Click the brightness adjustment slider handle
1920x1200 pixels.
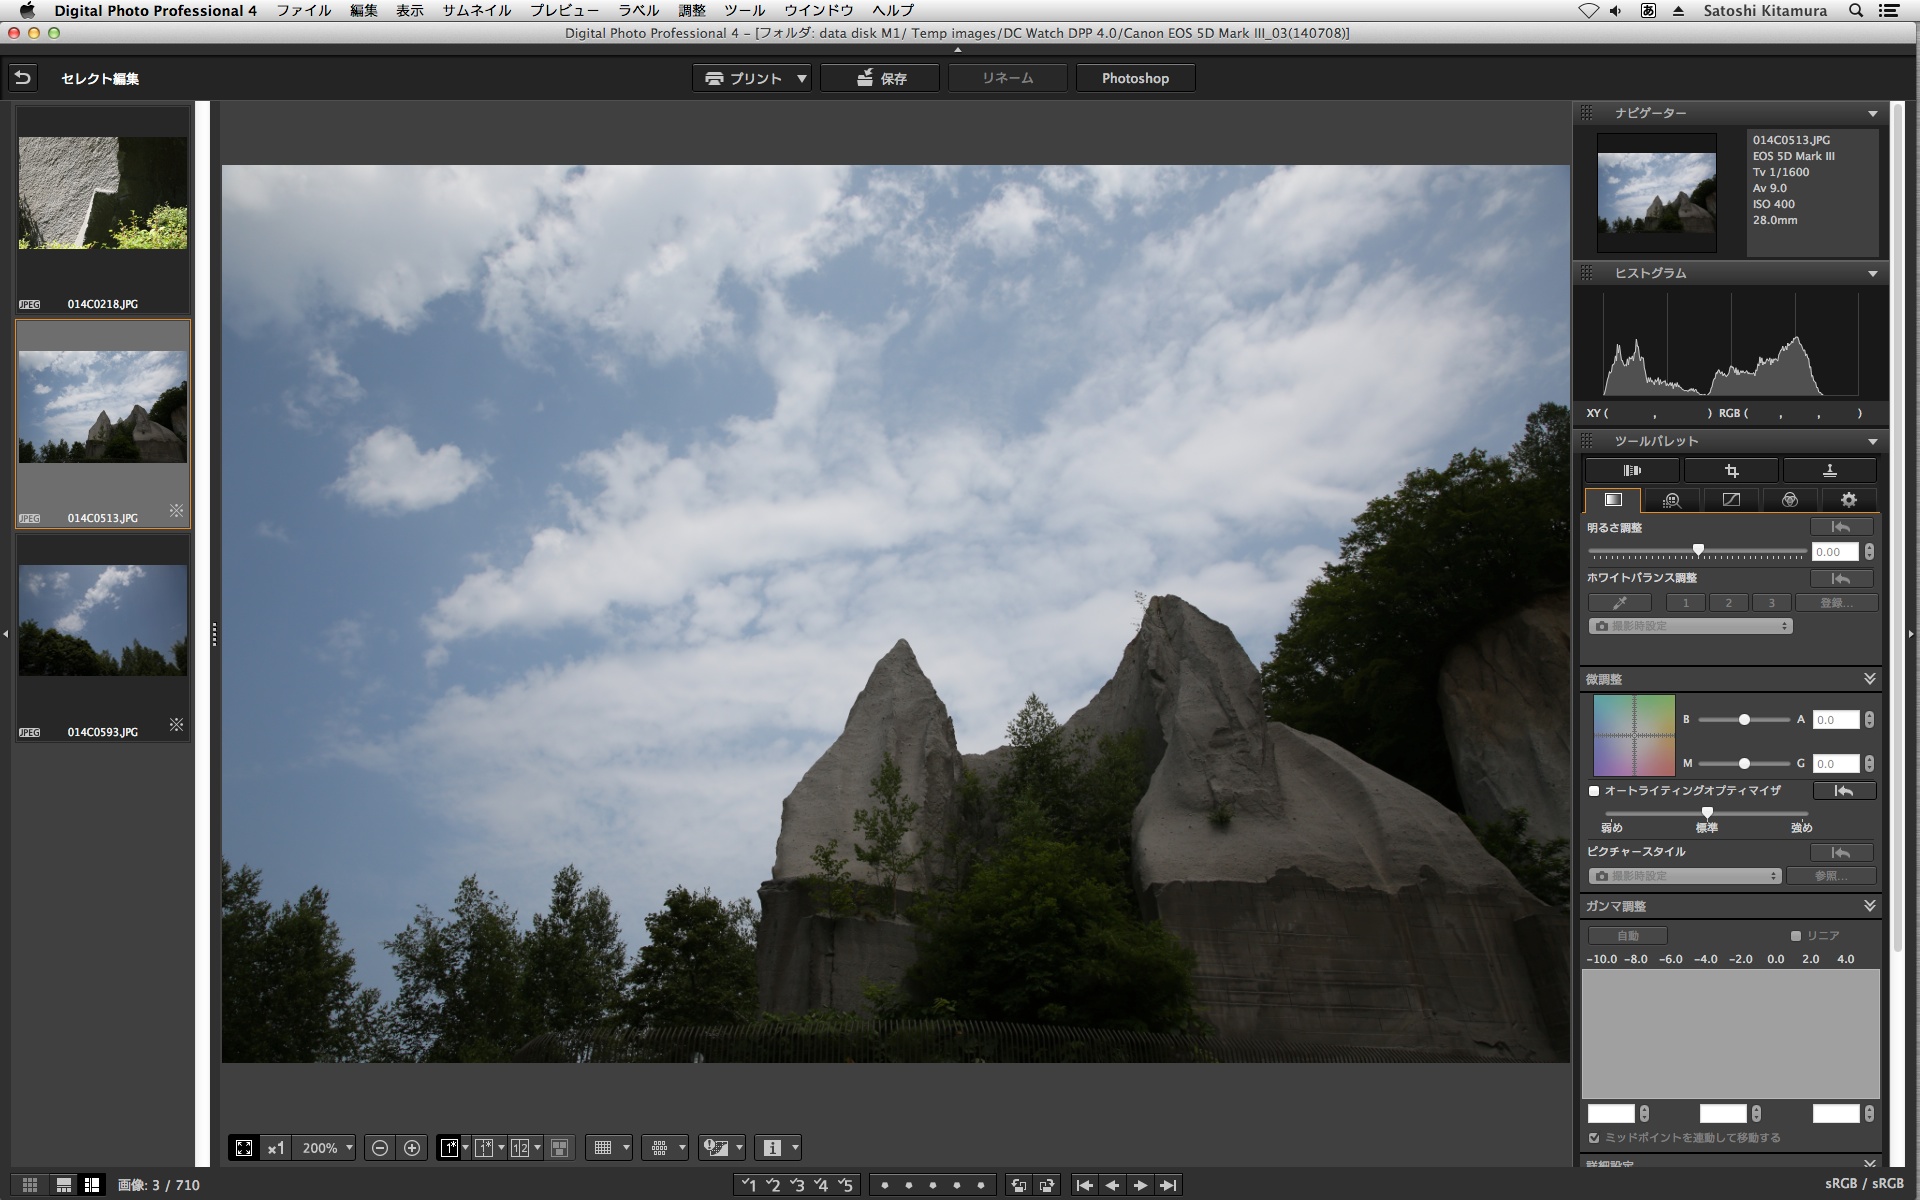[x=1698, y=550]
